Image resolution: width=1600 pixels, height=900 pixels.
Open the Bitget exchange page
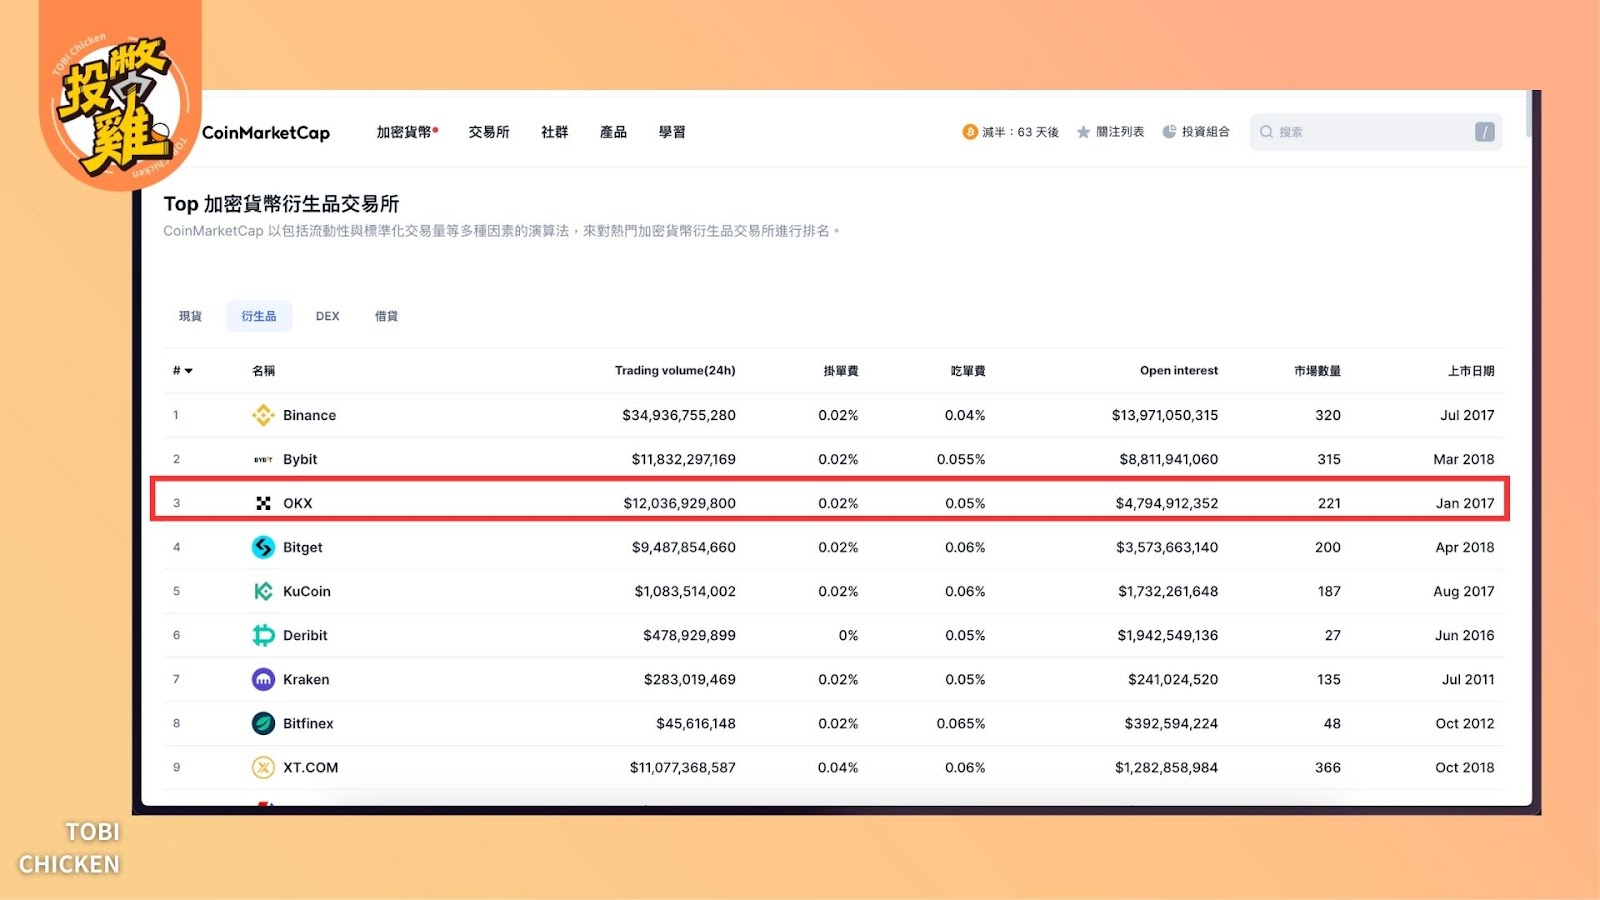pos(303,547)
